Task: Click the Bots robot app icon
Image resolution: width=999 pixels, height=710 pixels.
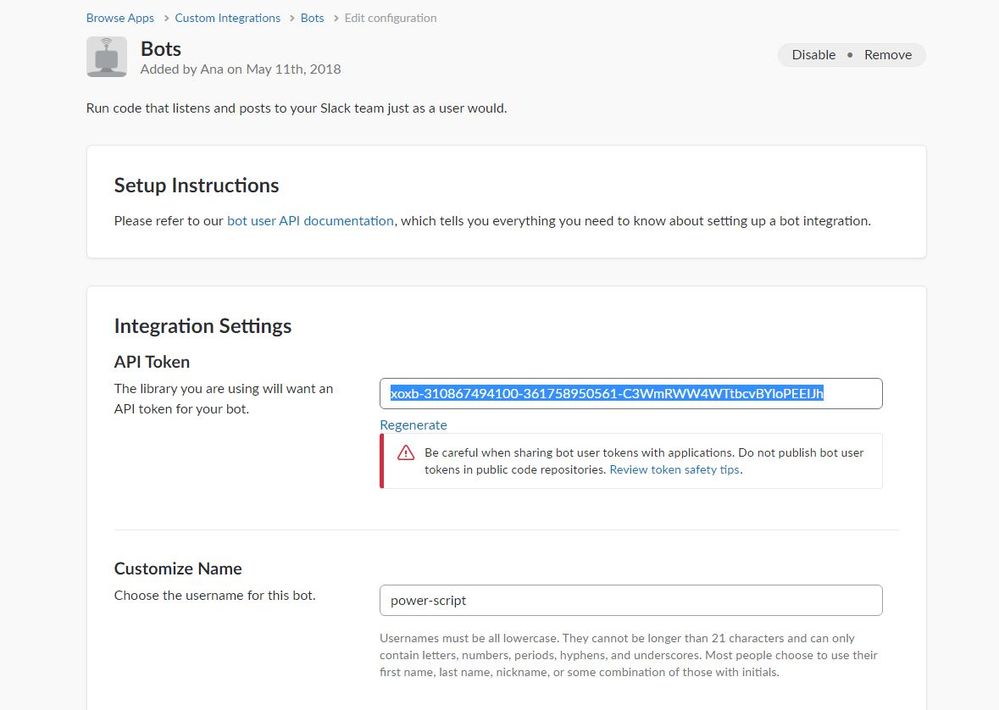Action: tap(106, 57)
